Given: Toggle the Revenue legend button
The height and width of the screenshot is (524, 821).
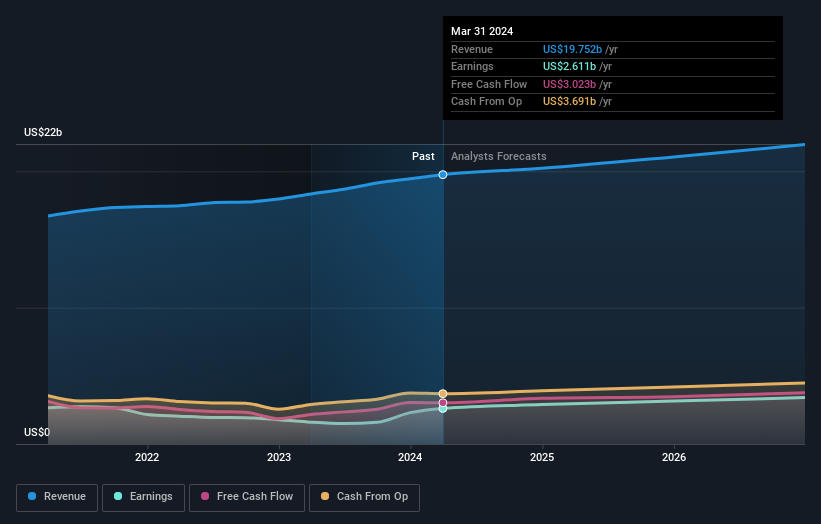Looking at the screenshot, I should (x=56, y=496).
